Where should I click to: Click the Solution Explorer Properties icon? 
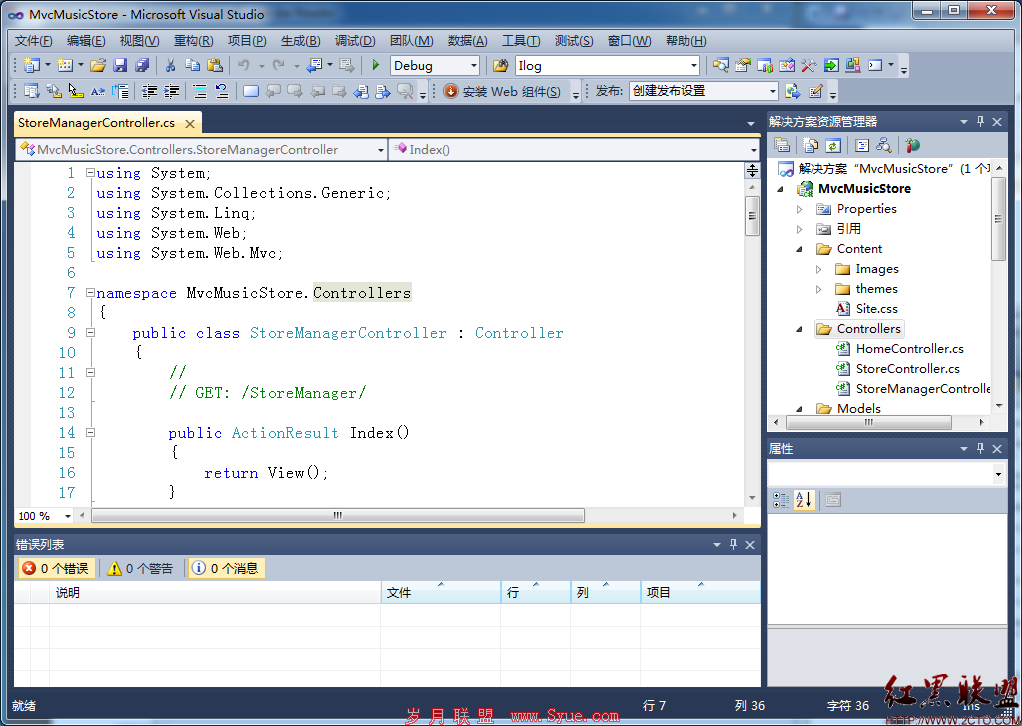pyautogui.click(x=781, y=145)
